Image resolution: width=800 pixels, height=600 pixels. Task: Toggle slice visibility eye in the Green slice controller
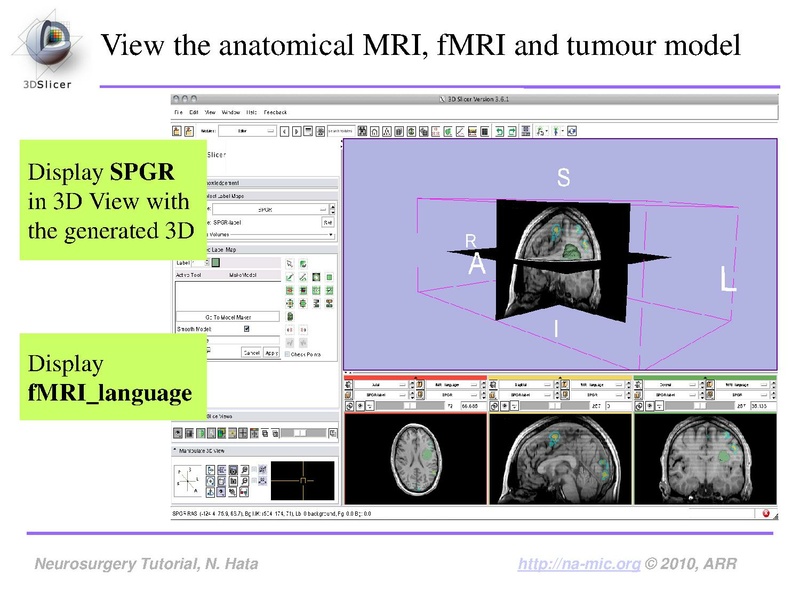pos(649,406)
